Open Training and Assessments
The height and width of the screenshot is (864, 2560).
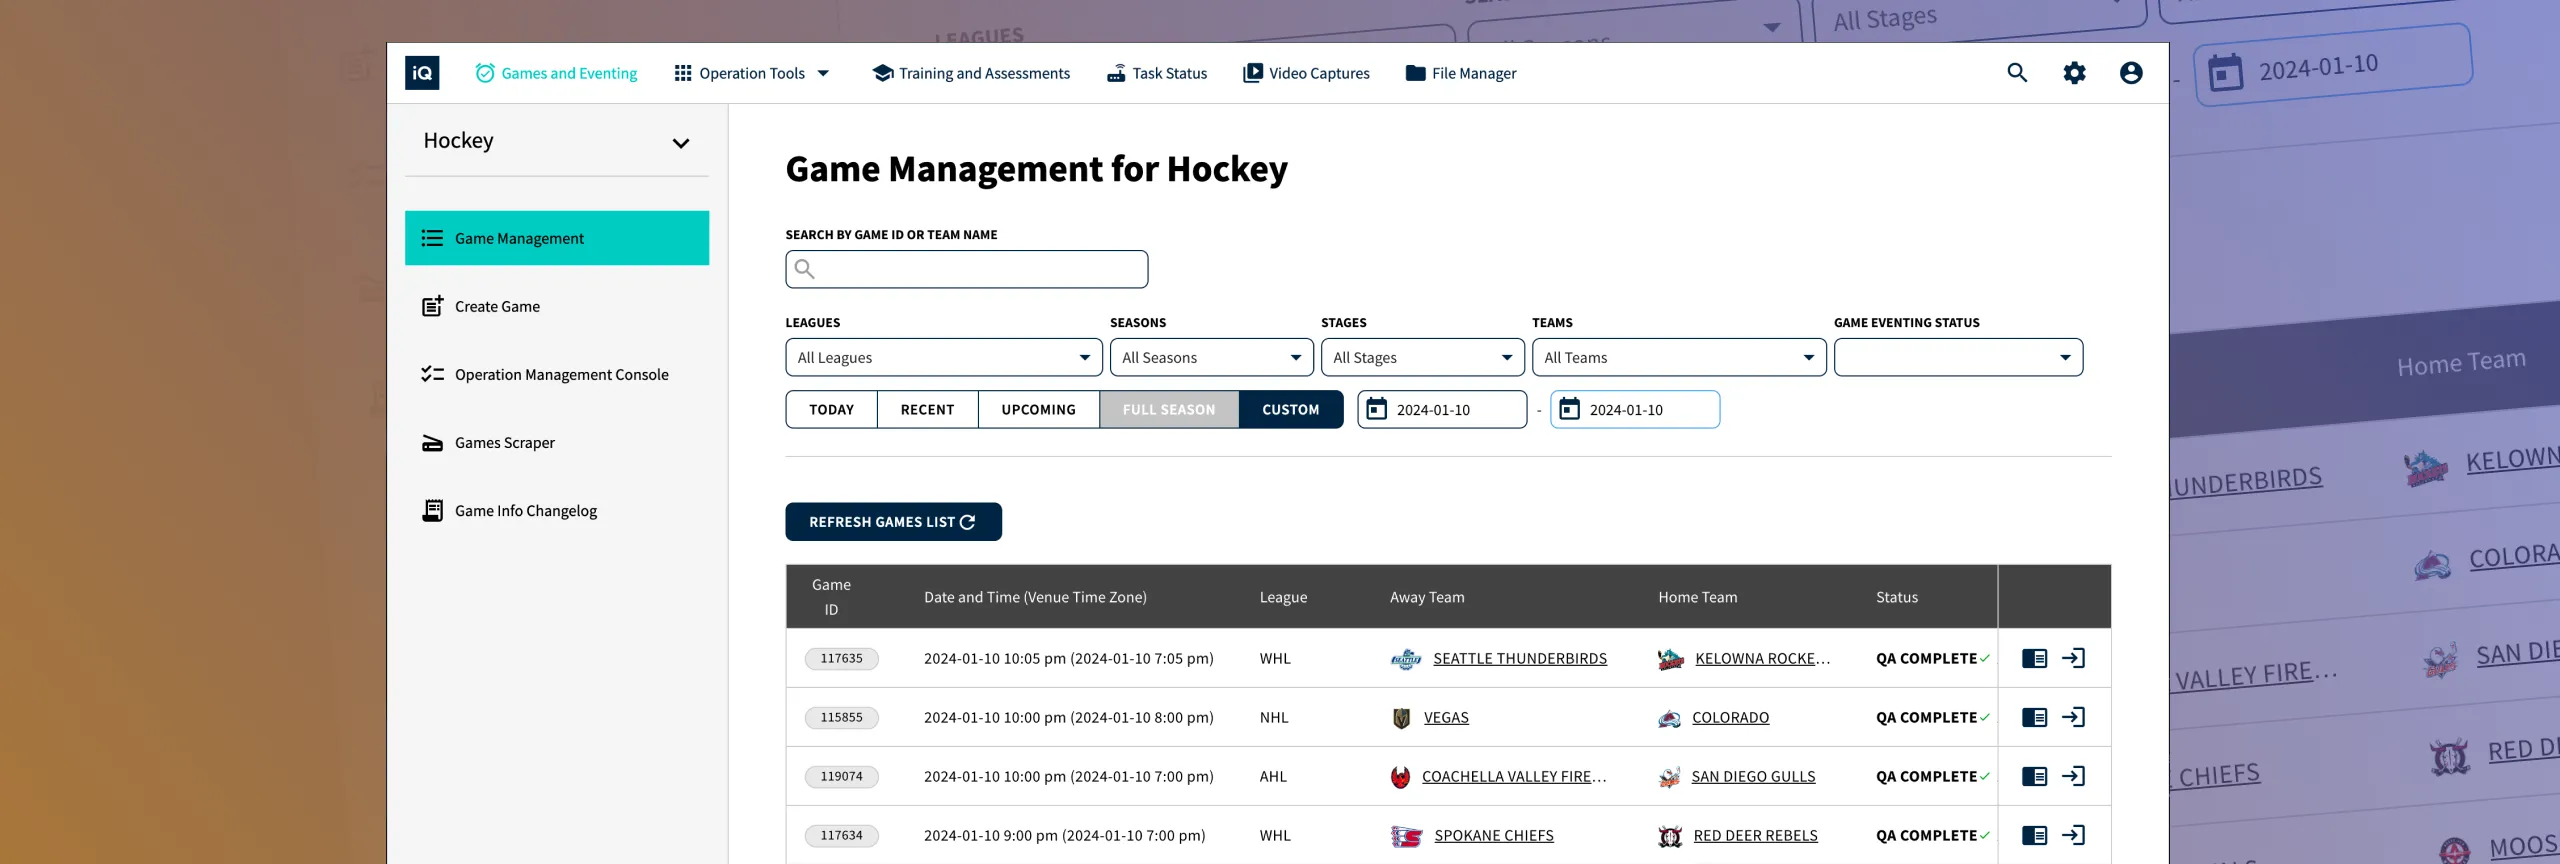click(x=971, y=73)
